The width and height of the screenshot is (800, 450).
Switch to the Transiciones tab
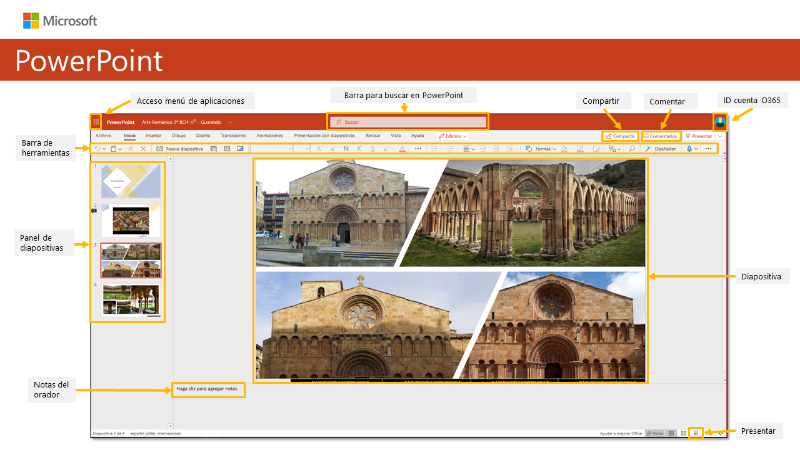coord(233,136)
